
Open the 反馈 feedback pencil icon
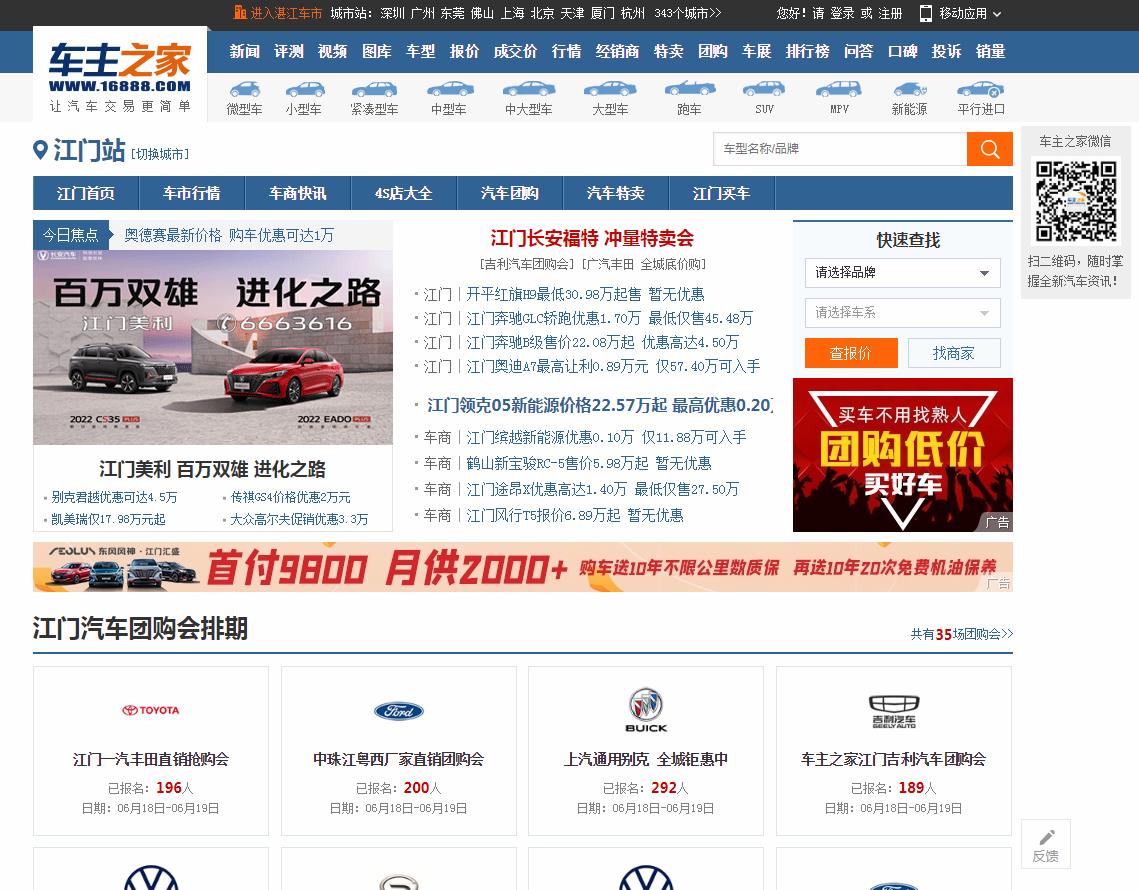click(1046, 837)
